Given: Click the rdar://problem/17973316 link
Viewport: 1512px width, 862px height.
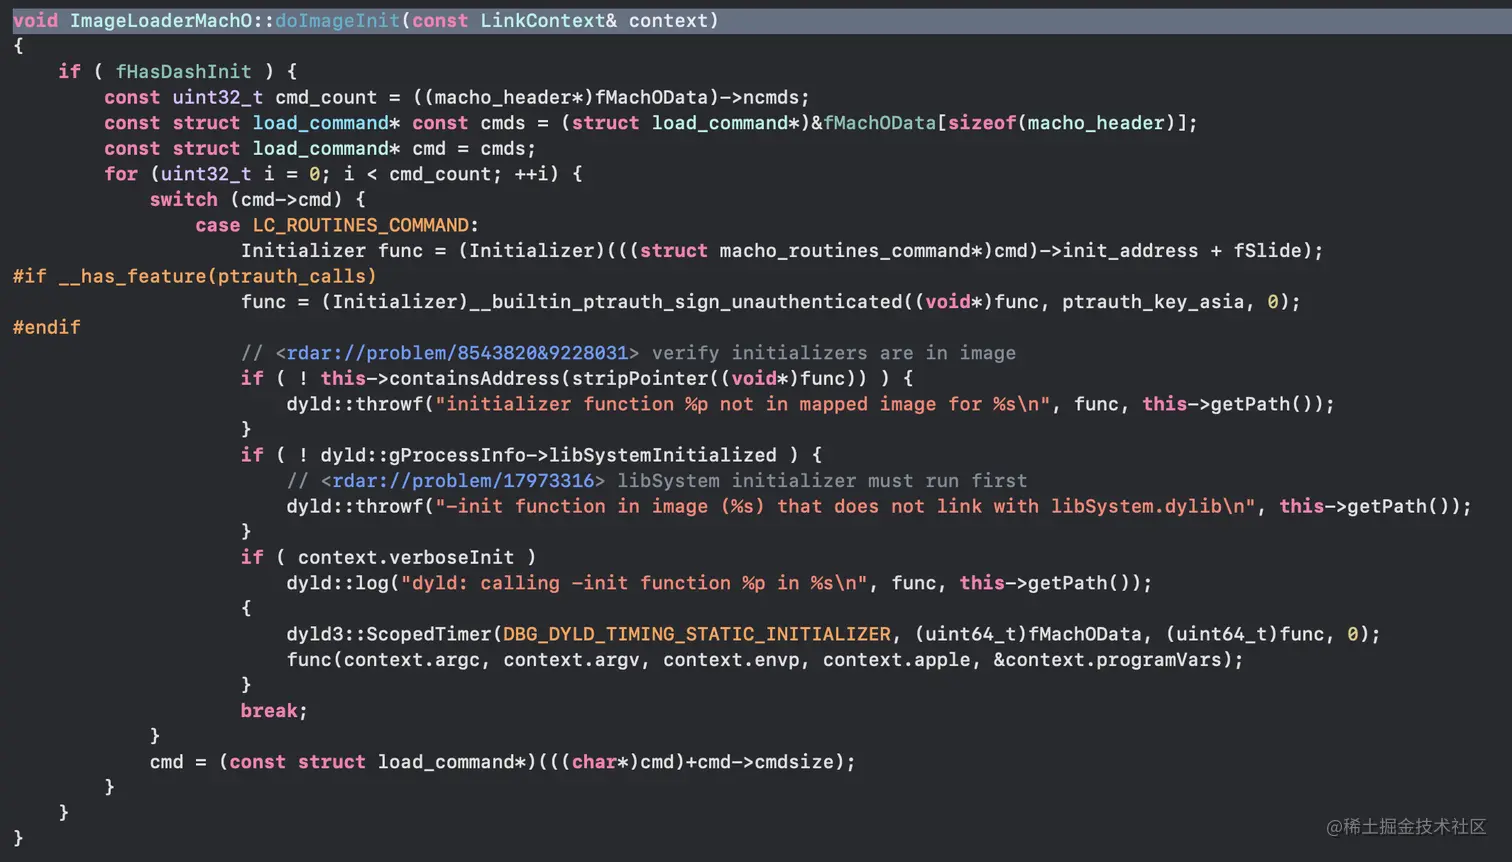Looking at the screenshot, I should [463, 481].
